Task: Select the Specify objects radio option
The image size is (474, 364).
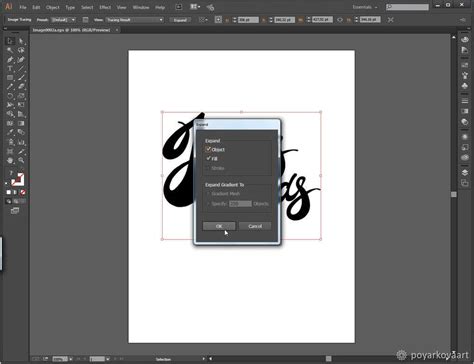Action: [x=208, y=203]
